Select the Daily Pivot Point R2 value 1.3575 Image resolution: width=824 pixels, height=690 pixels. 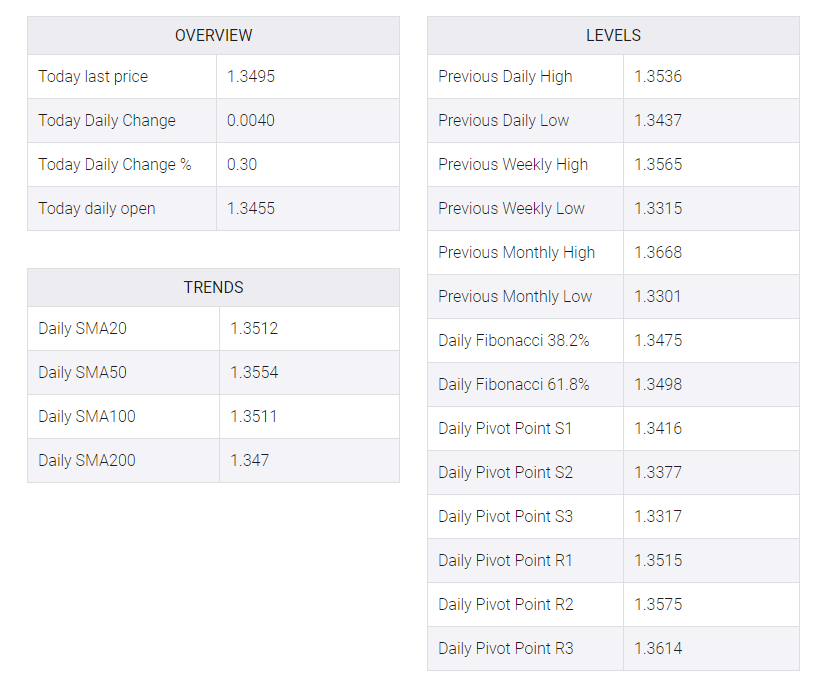[658, 604]
